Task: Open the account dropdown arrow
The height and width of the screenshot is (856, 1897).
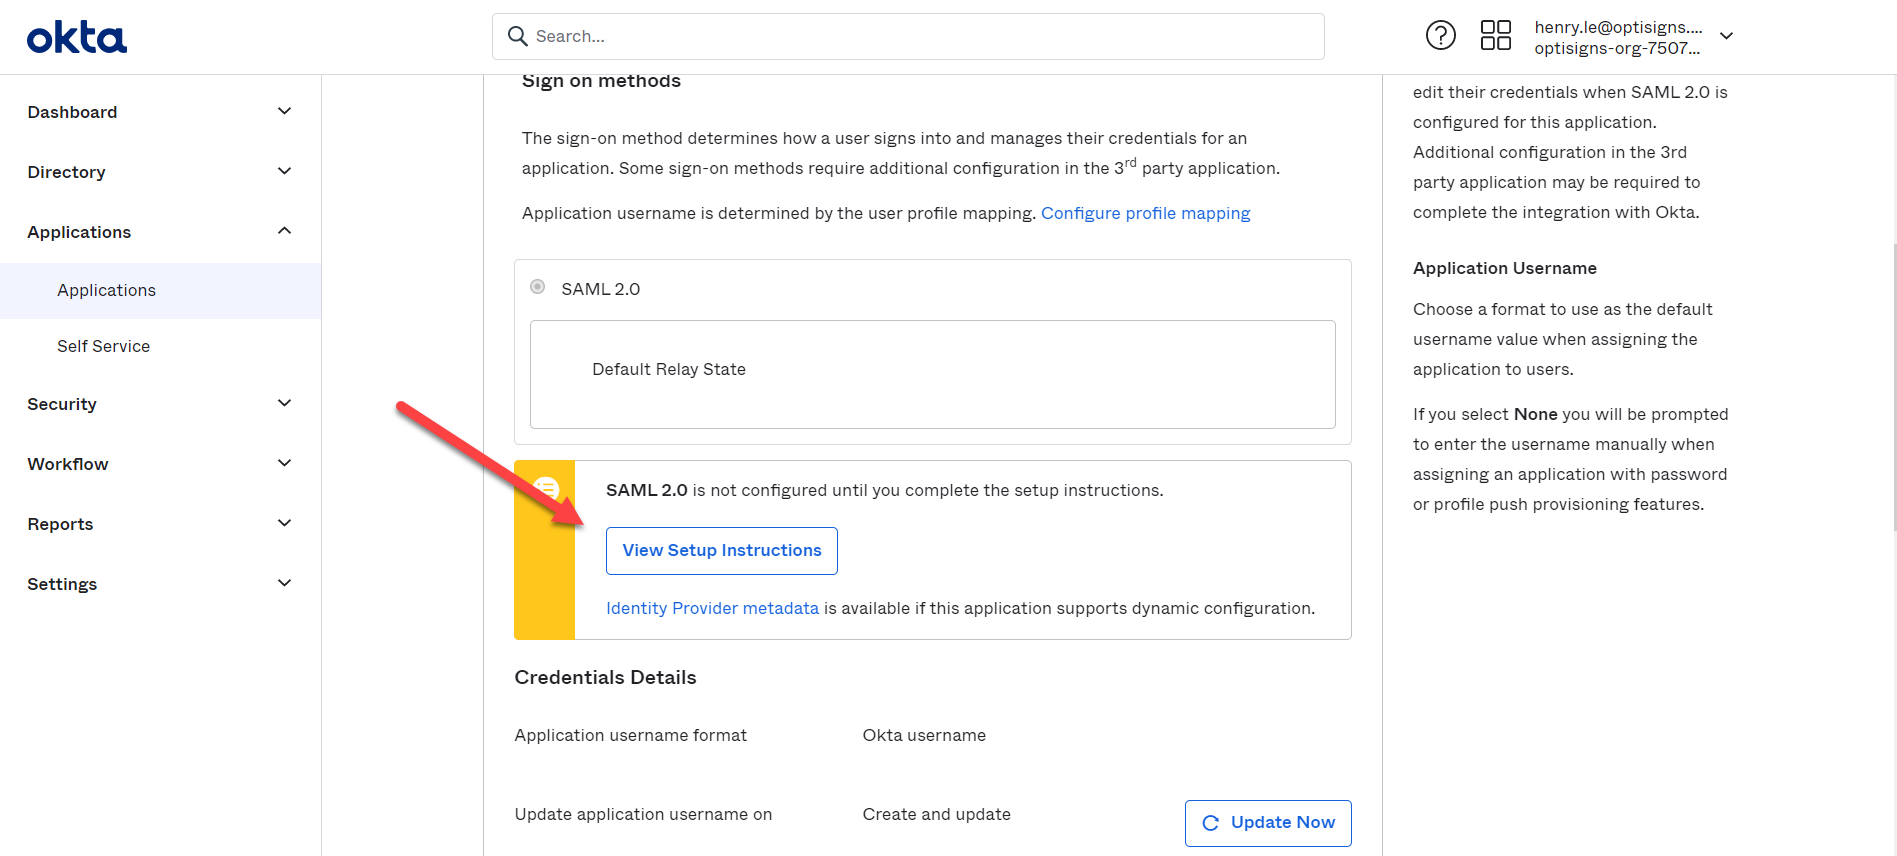Action: coord(1726,36)
